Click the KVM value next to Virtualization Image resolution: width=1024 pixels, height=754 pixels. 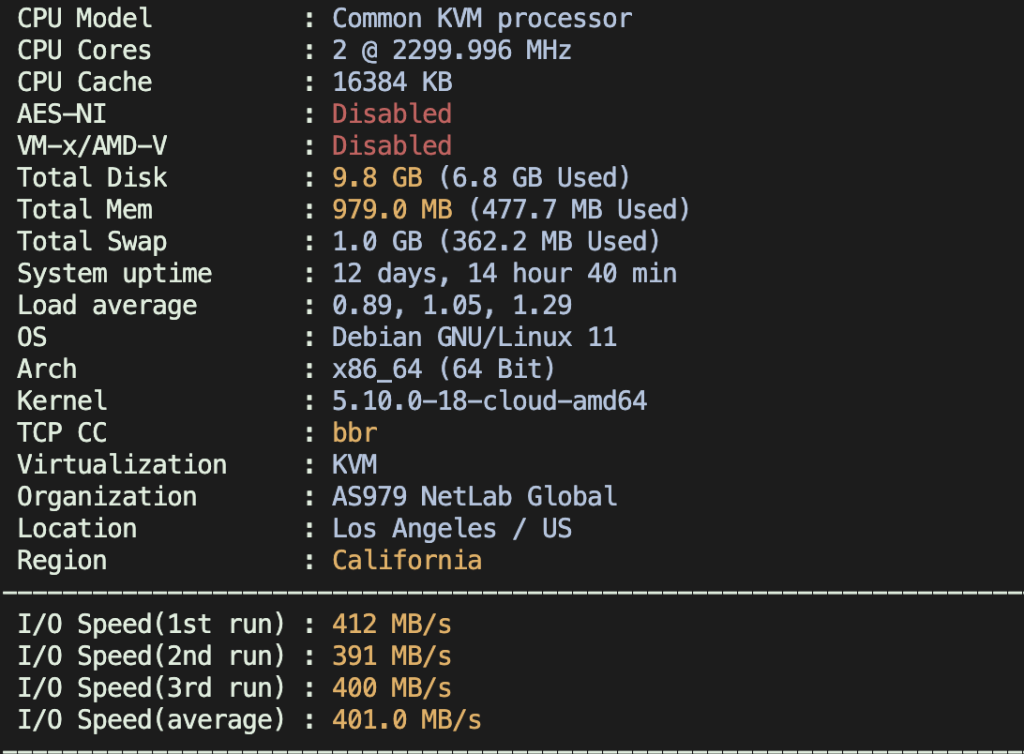355,465
